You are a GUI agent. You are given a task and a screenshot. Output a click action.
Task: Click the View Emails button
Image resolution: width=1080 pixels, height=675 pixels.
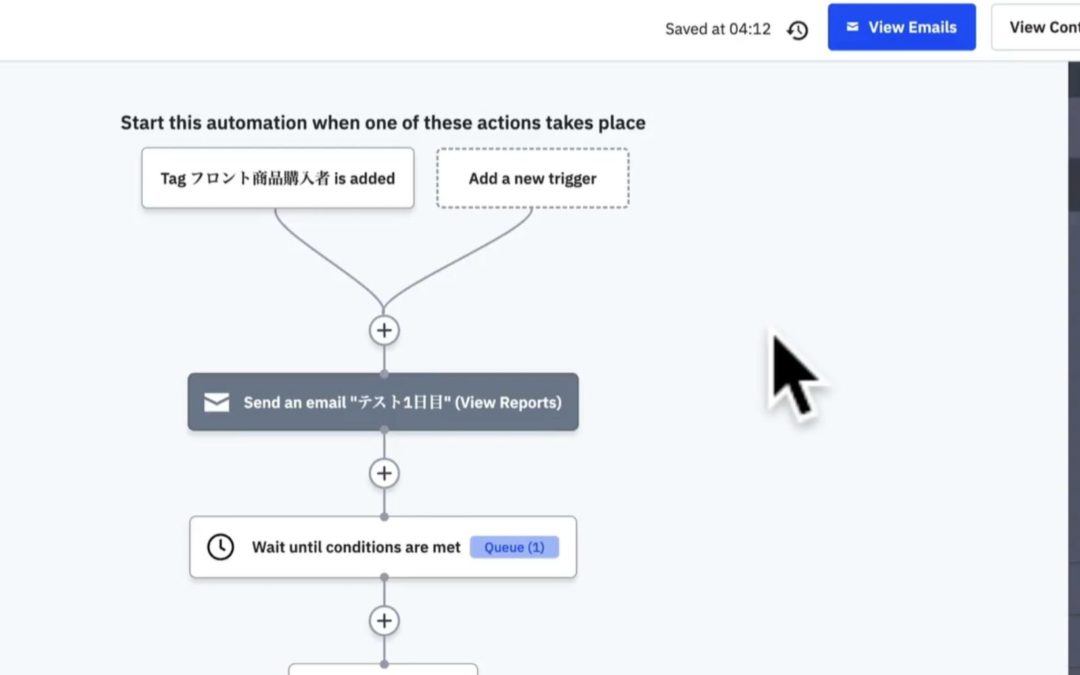(901, 27)
